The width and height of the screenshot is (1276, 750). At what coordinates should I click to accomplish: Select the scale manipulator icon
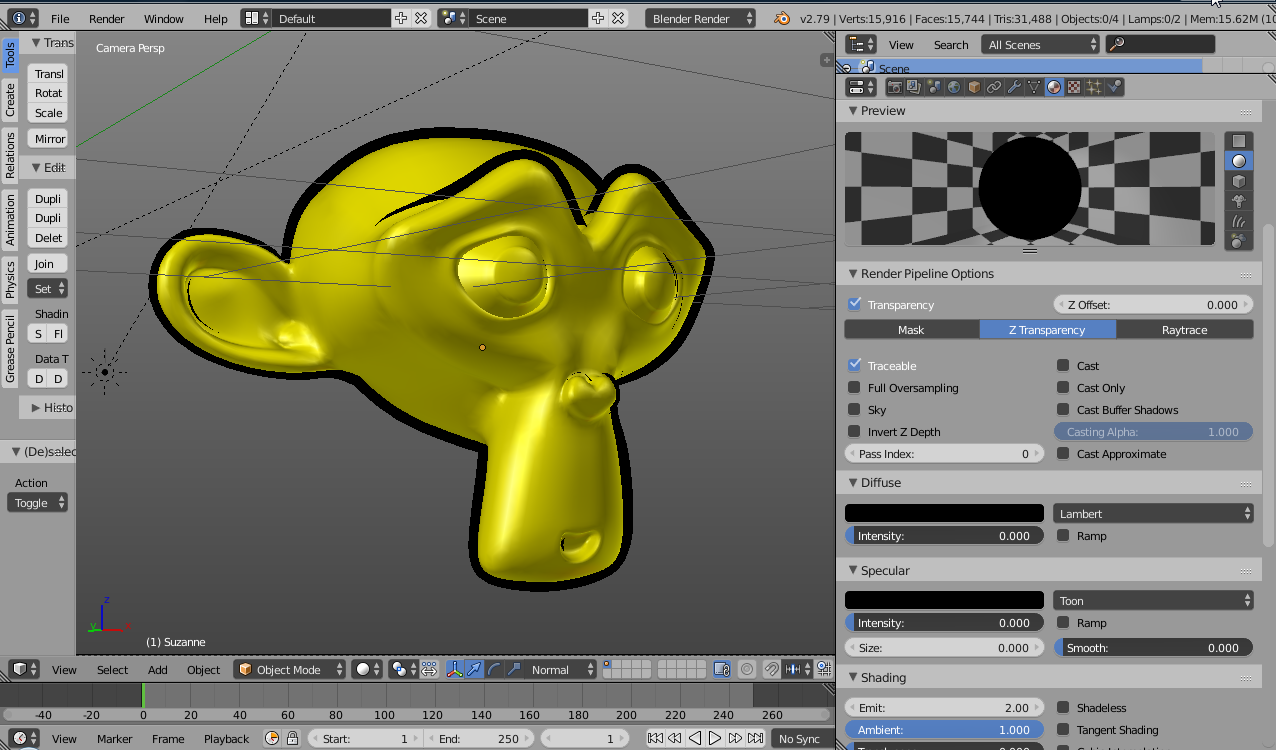[514, 669]
